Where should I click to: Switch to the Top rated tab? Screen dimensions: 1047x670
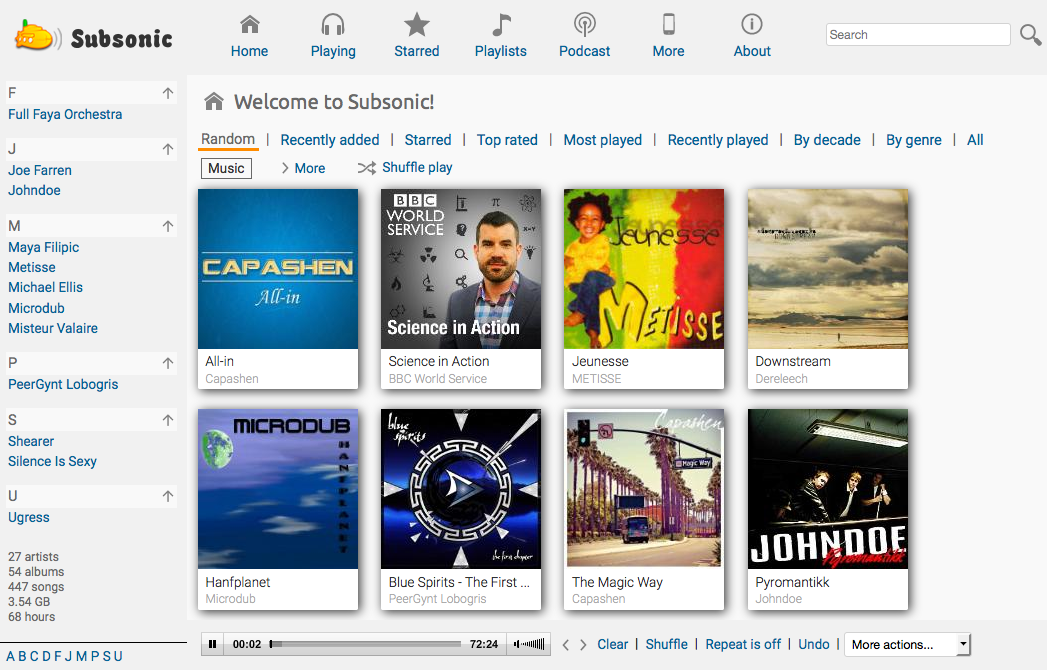click(x=507, y=140)
